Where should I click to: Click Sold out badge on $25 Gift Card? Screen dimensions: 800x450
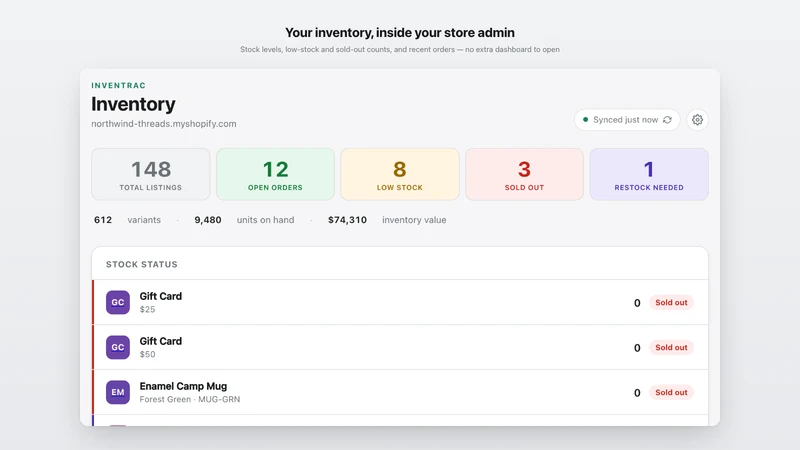671,303
